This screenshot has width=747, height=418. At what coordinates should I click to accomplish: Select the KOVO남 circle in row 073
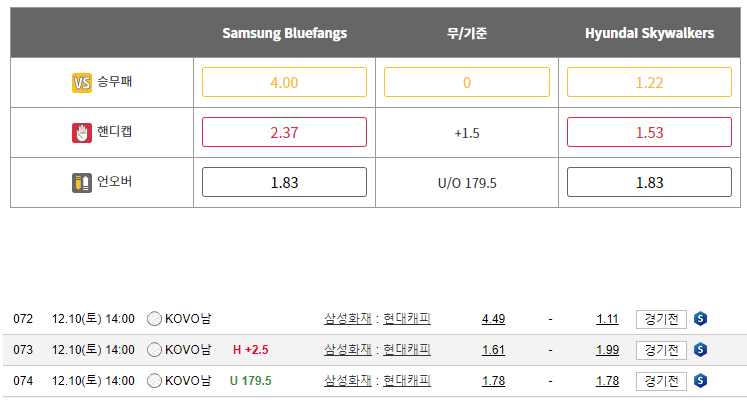(x=154, y=350)
